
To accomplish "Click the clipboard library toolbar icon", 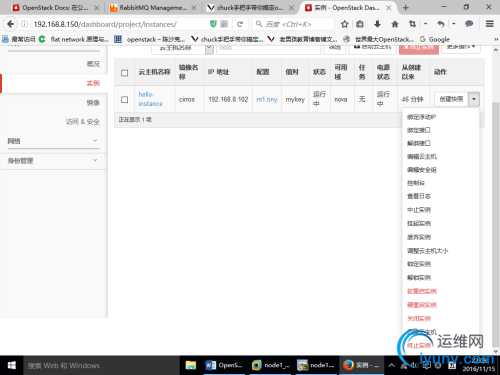I will pyautogui.click(x=360, y=24).
